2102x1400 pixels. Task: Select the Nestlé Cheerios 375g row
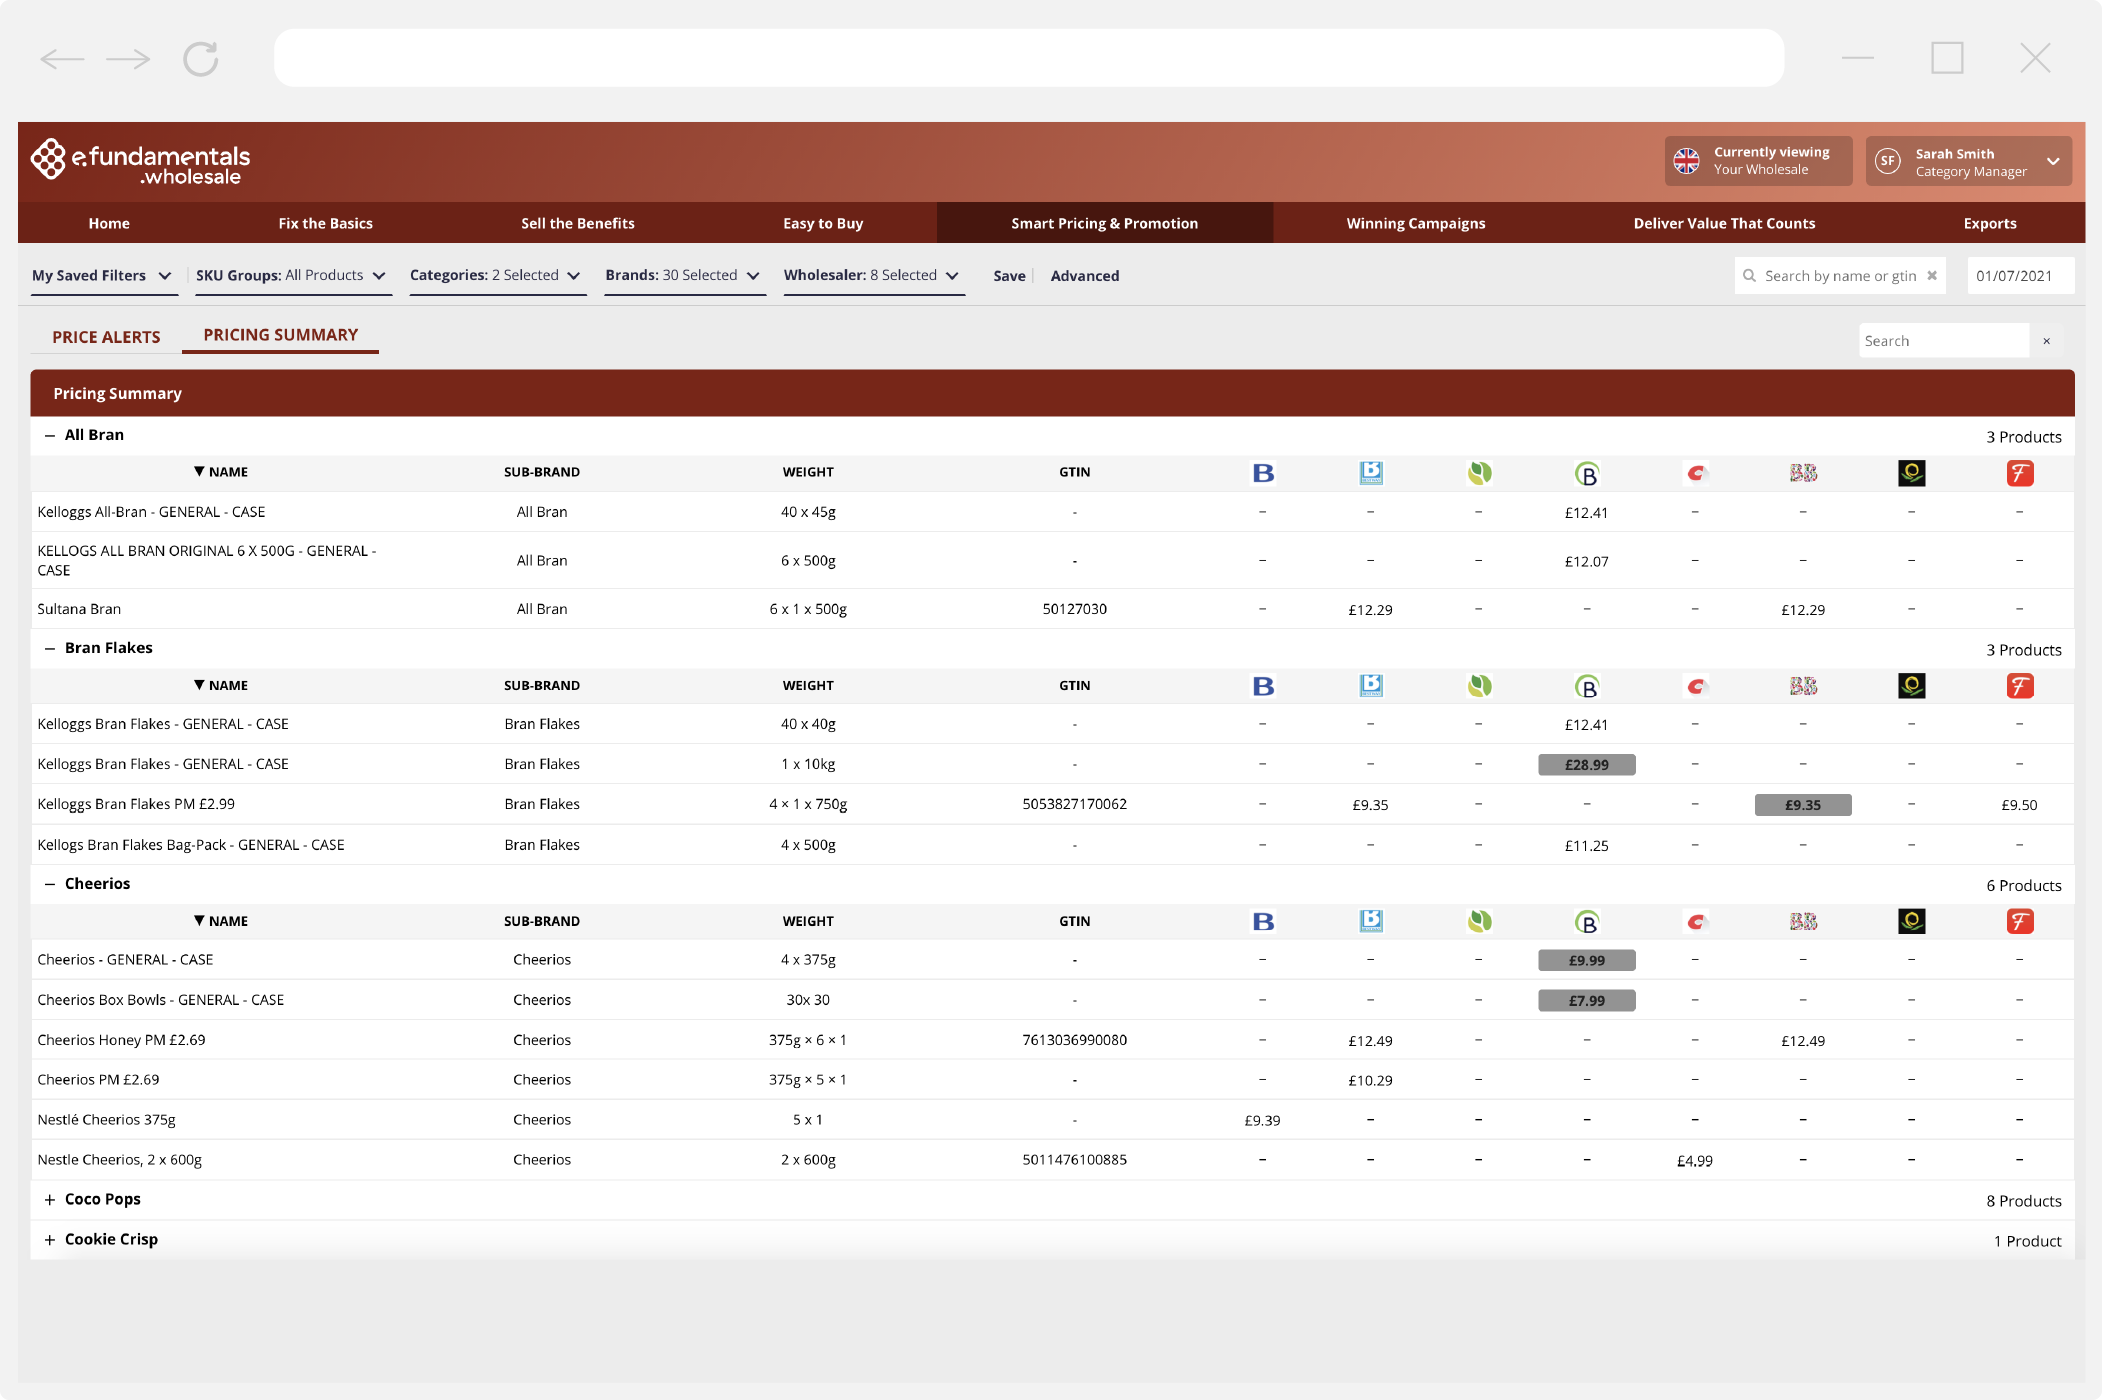tap(1052, 1120)
